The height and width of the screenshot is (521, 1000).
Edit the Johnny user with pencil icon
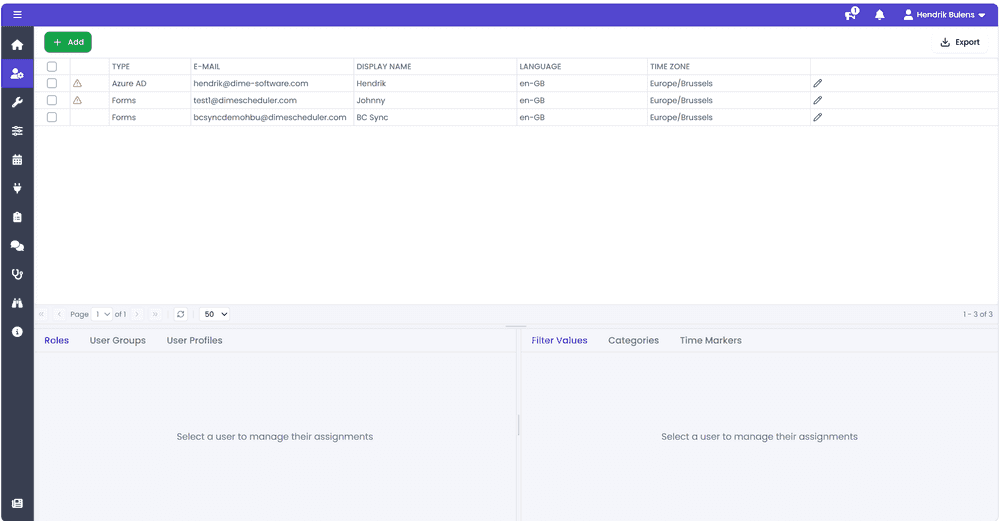[818, 100]
